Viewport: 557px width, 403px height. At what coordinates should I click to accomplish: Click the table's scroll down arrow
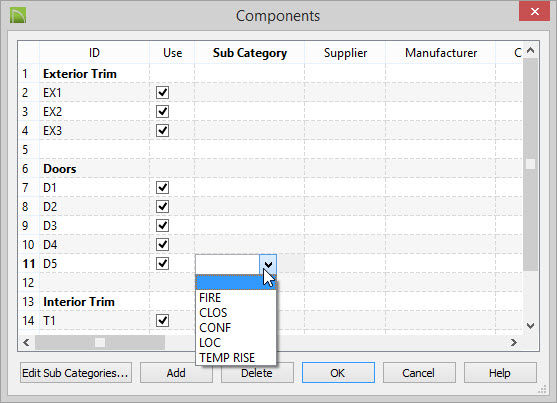(530, 326)
